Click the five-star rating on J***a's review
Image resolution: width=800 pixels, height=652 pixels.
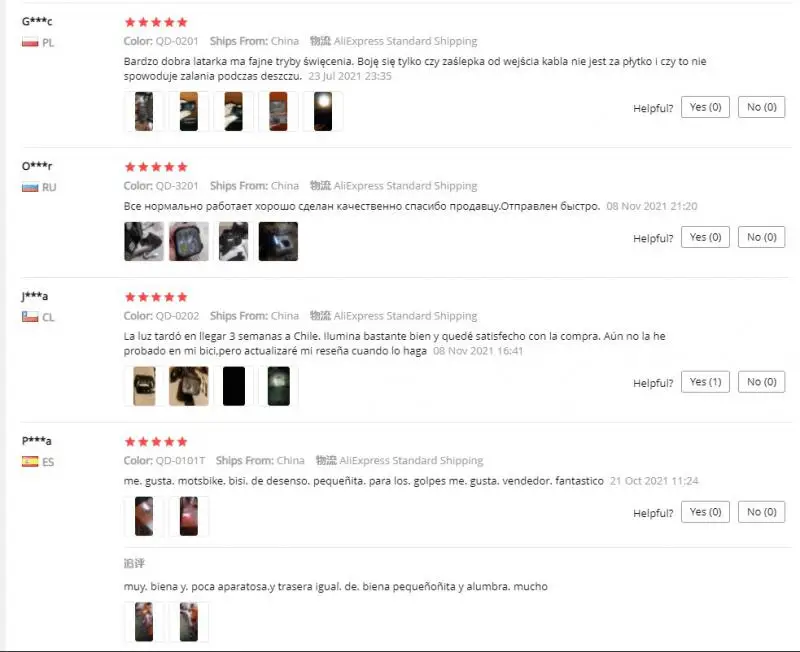[x=156, y=297]
